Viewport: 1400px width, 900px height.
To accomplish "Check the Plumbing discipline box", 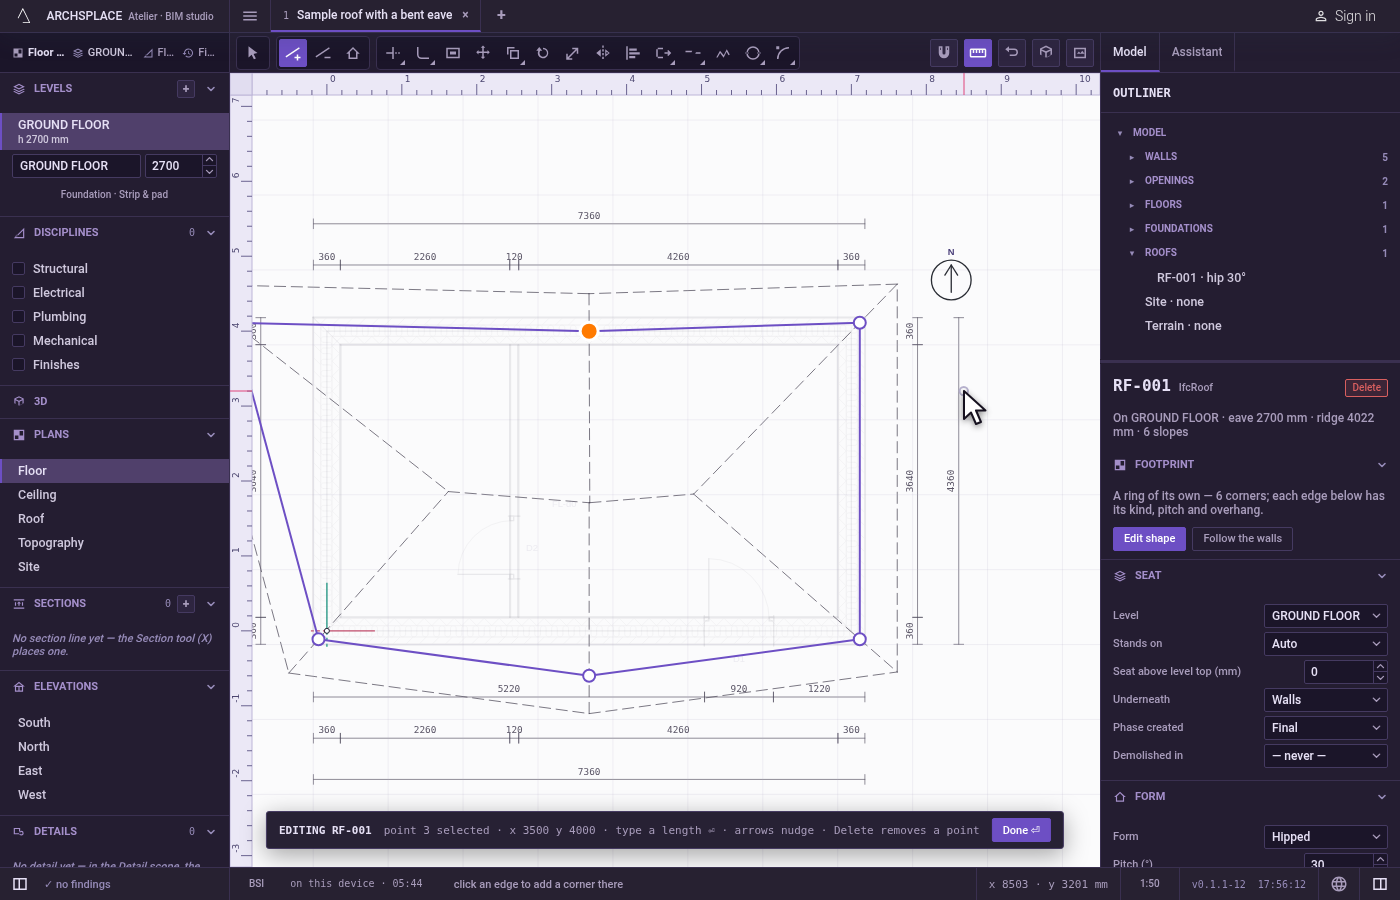I will click(18, 317).
